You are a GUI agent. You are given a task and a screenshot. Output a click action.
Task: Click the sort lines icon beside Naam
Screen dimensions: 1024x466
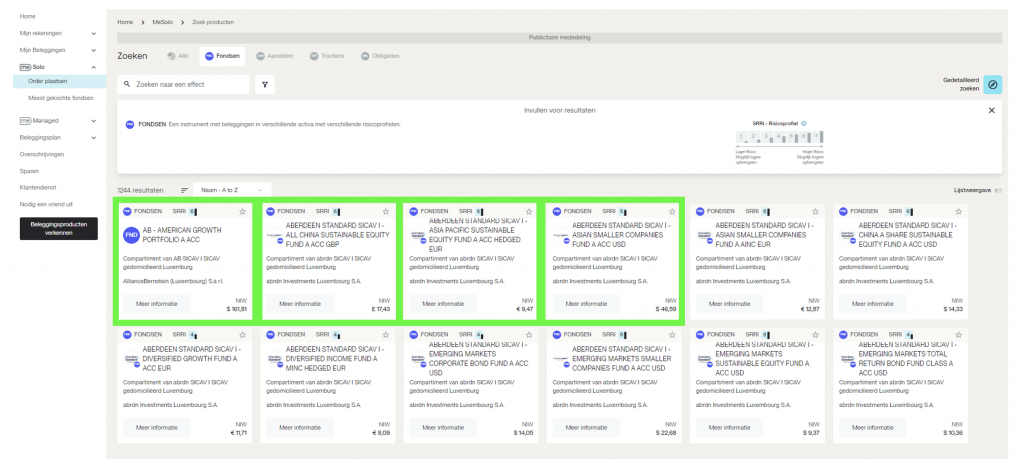[184, 190]
